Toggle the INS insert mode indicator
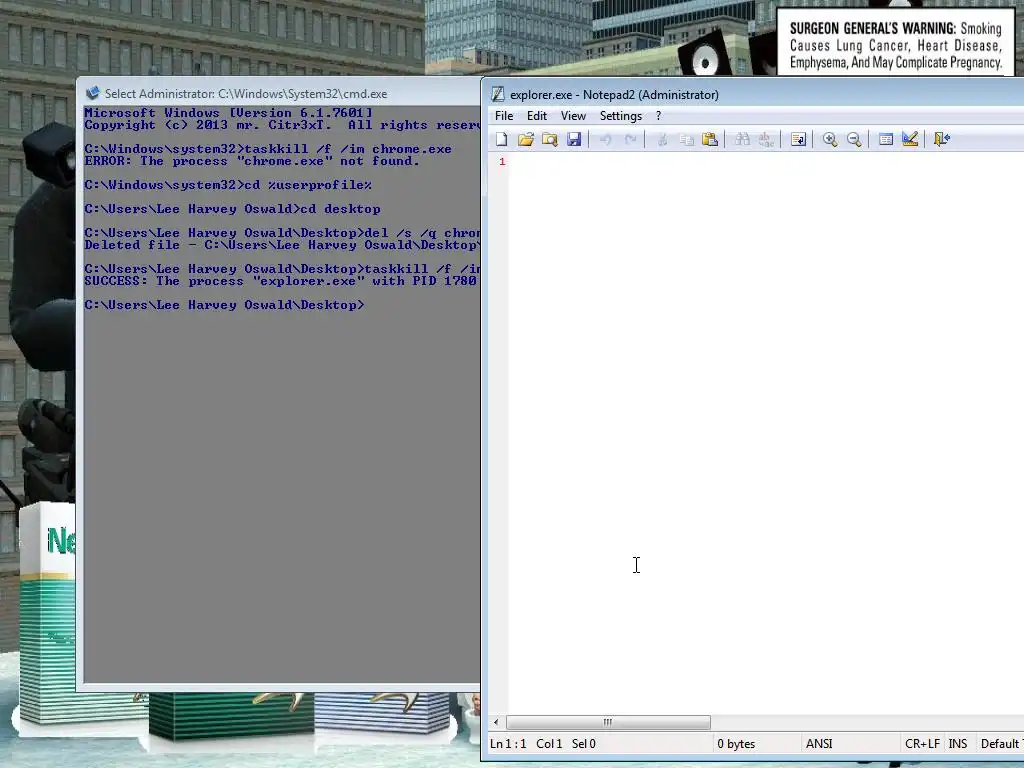1024x768 pixels. pos(957,744)
